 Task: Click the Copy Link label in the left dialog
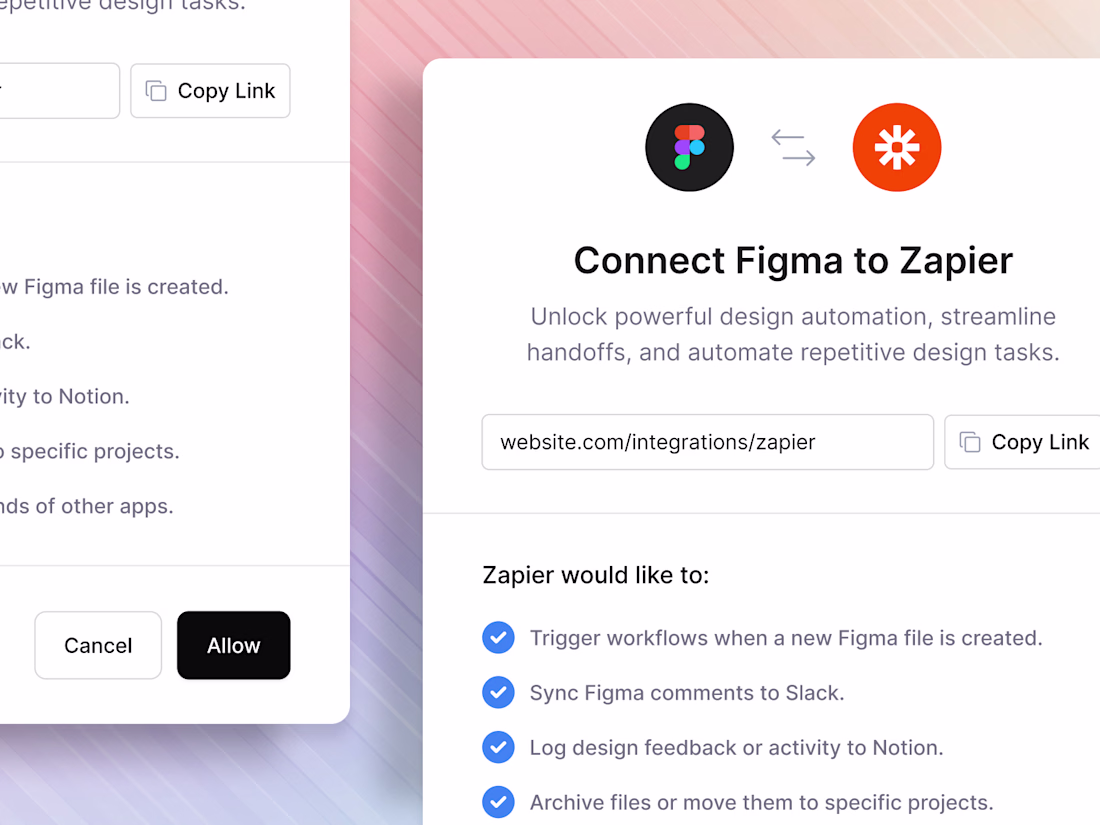point(226,90)
